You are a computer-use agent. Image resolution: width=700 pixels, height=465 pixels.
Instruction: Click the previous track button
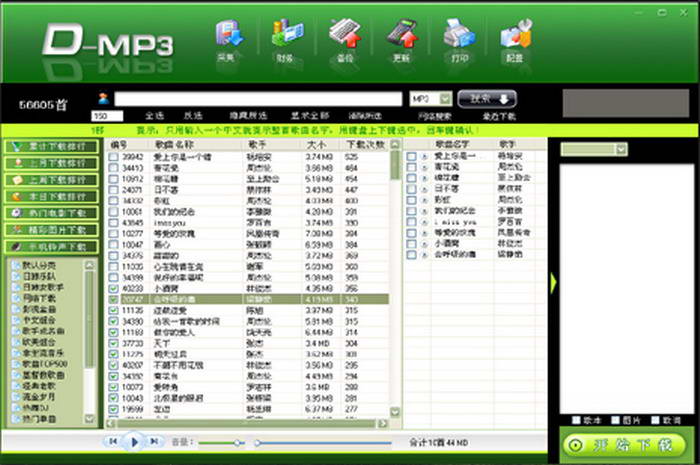pos(112,441)
